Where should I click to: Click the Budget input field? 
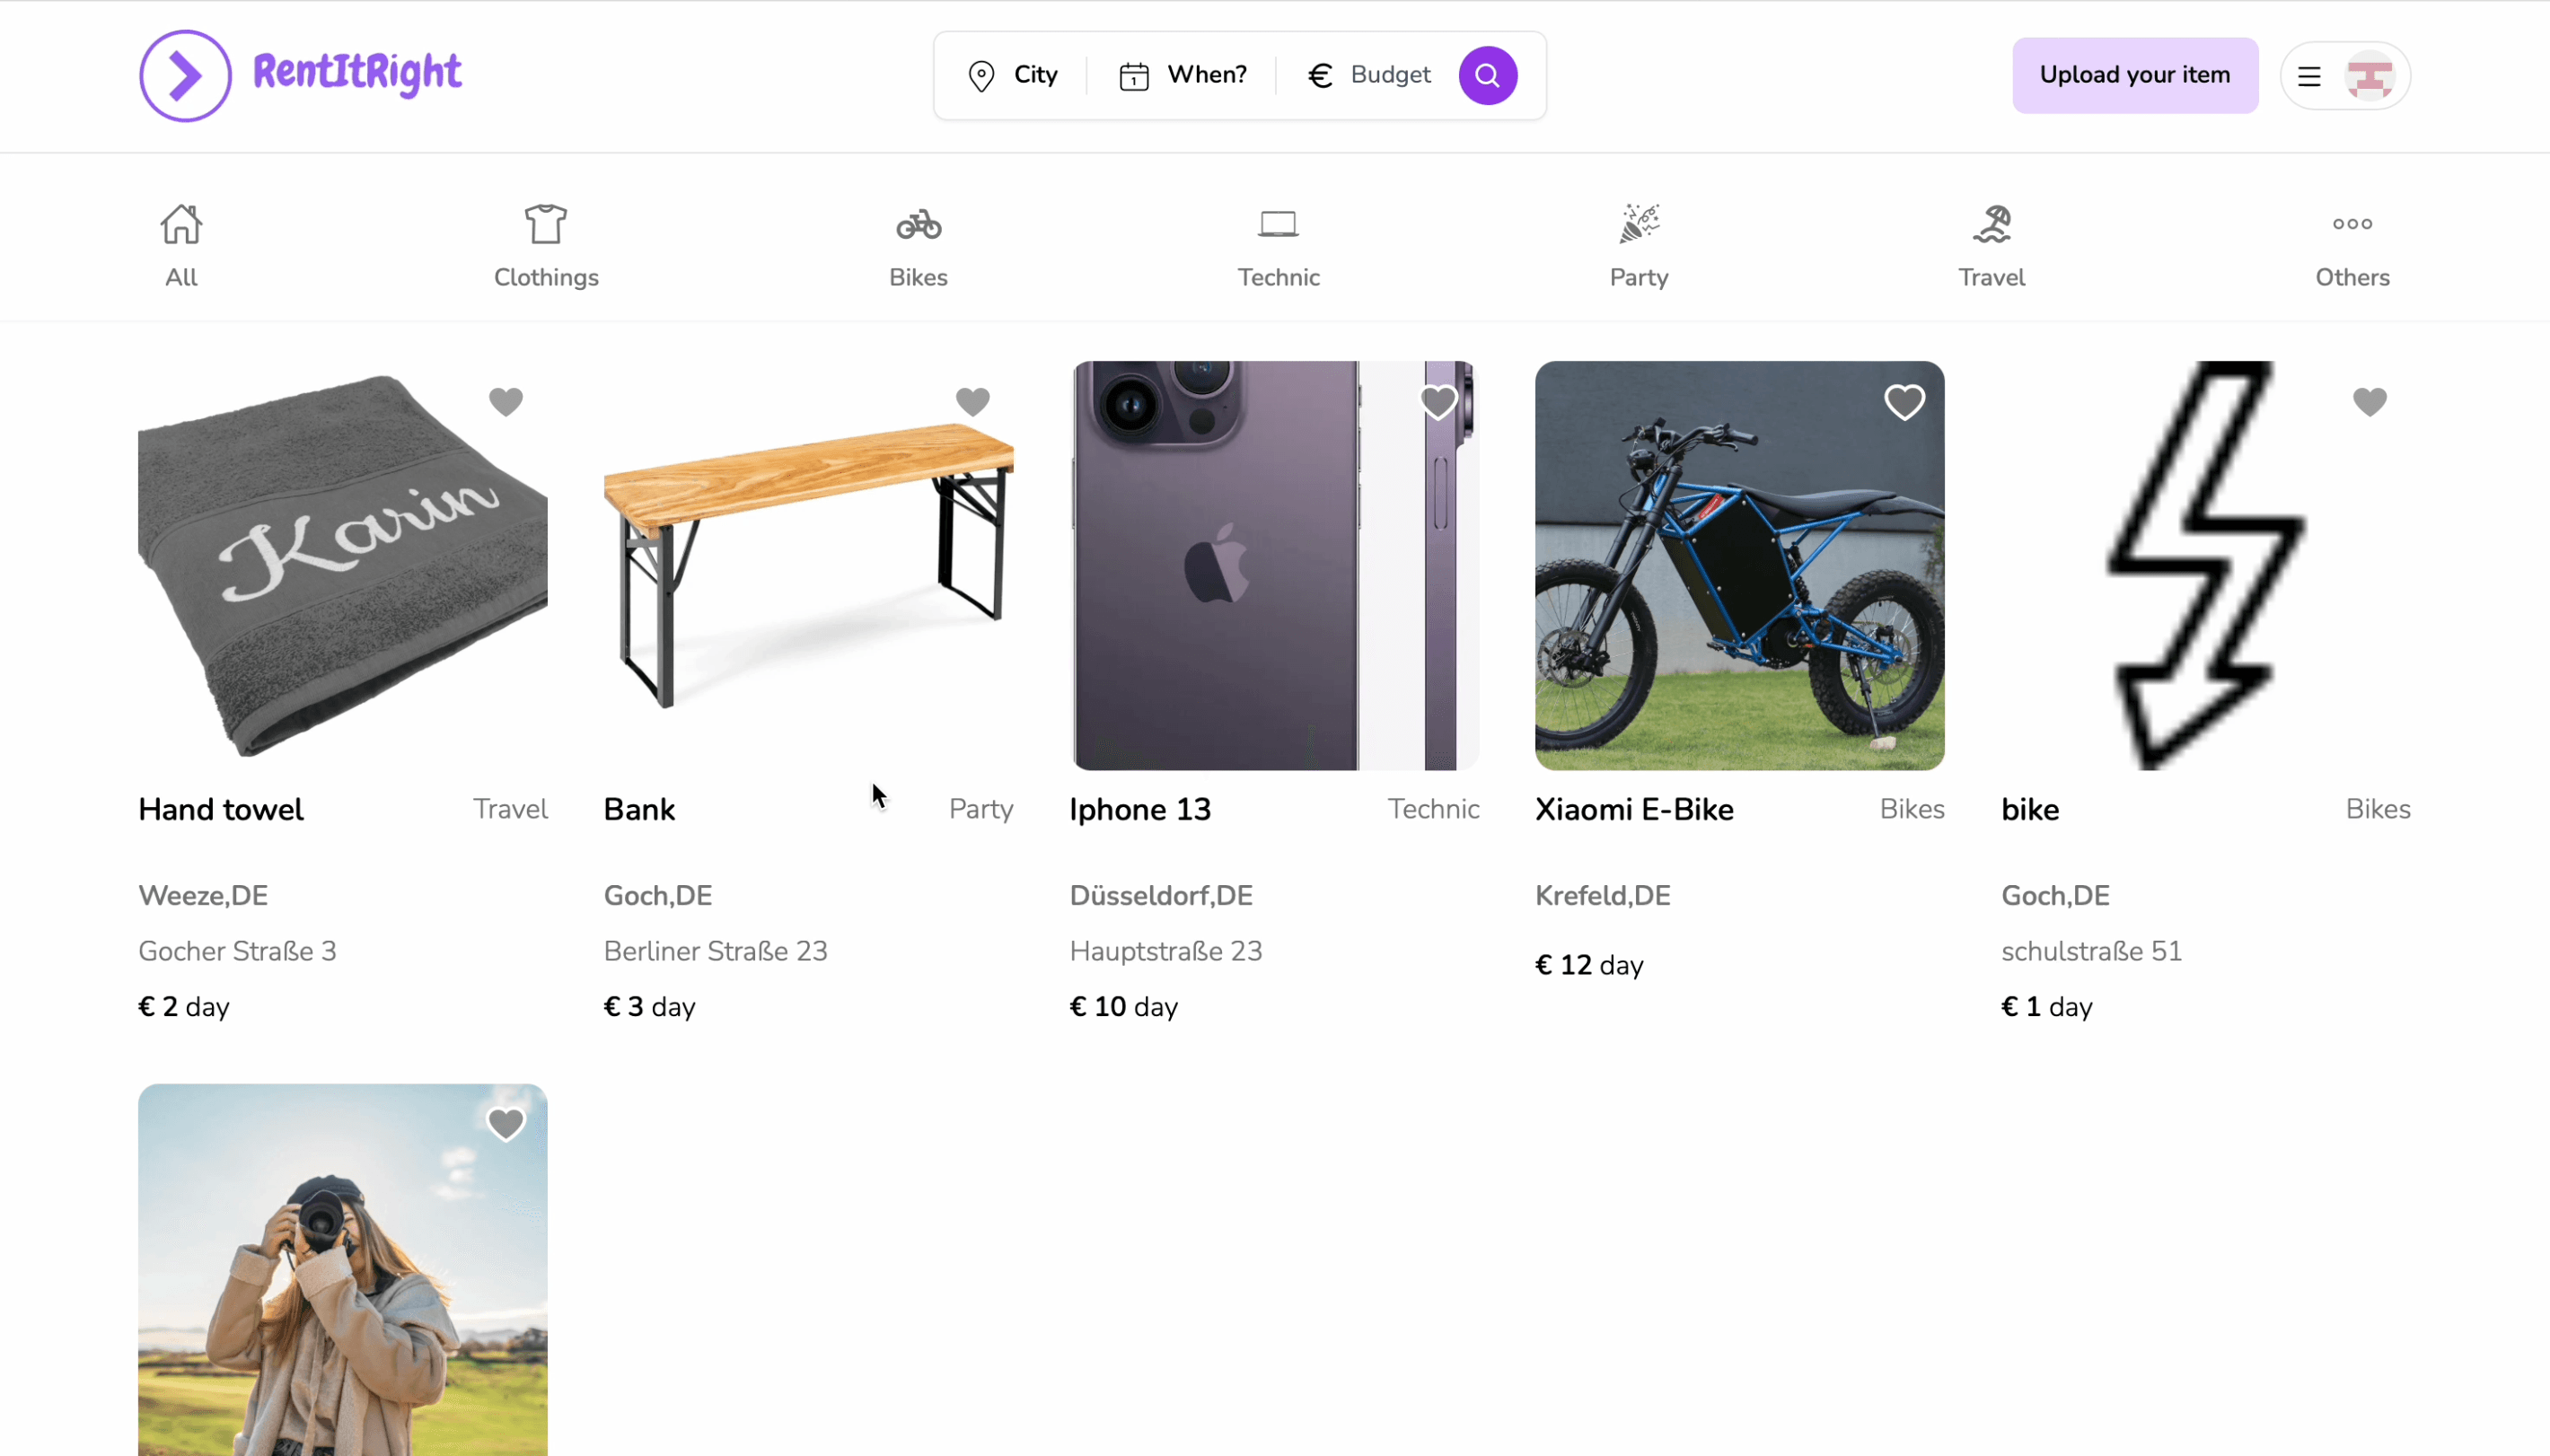(x=1389, y=75)
